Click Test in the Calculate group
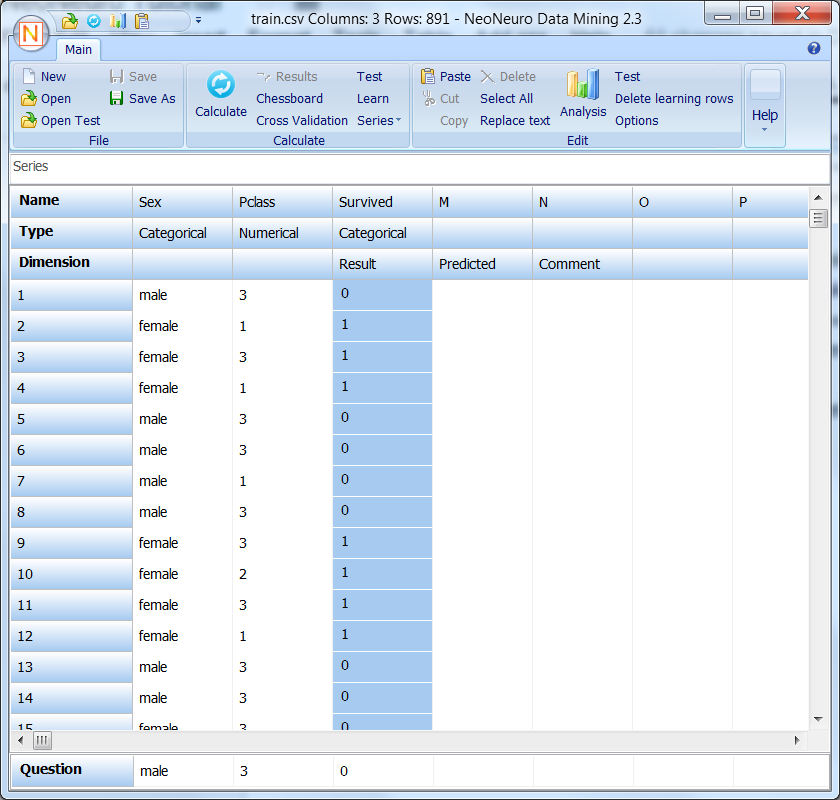Screen dimensions: 840x800 click(370, 77)
